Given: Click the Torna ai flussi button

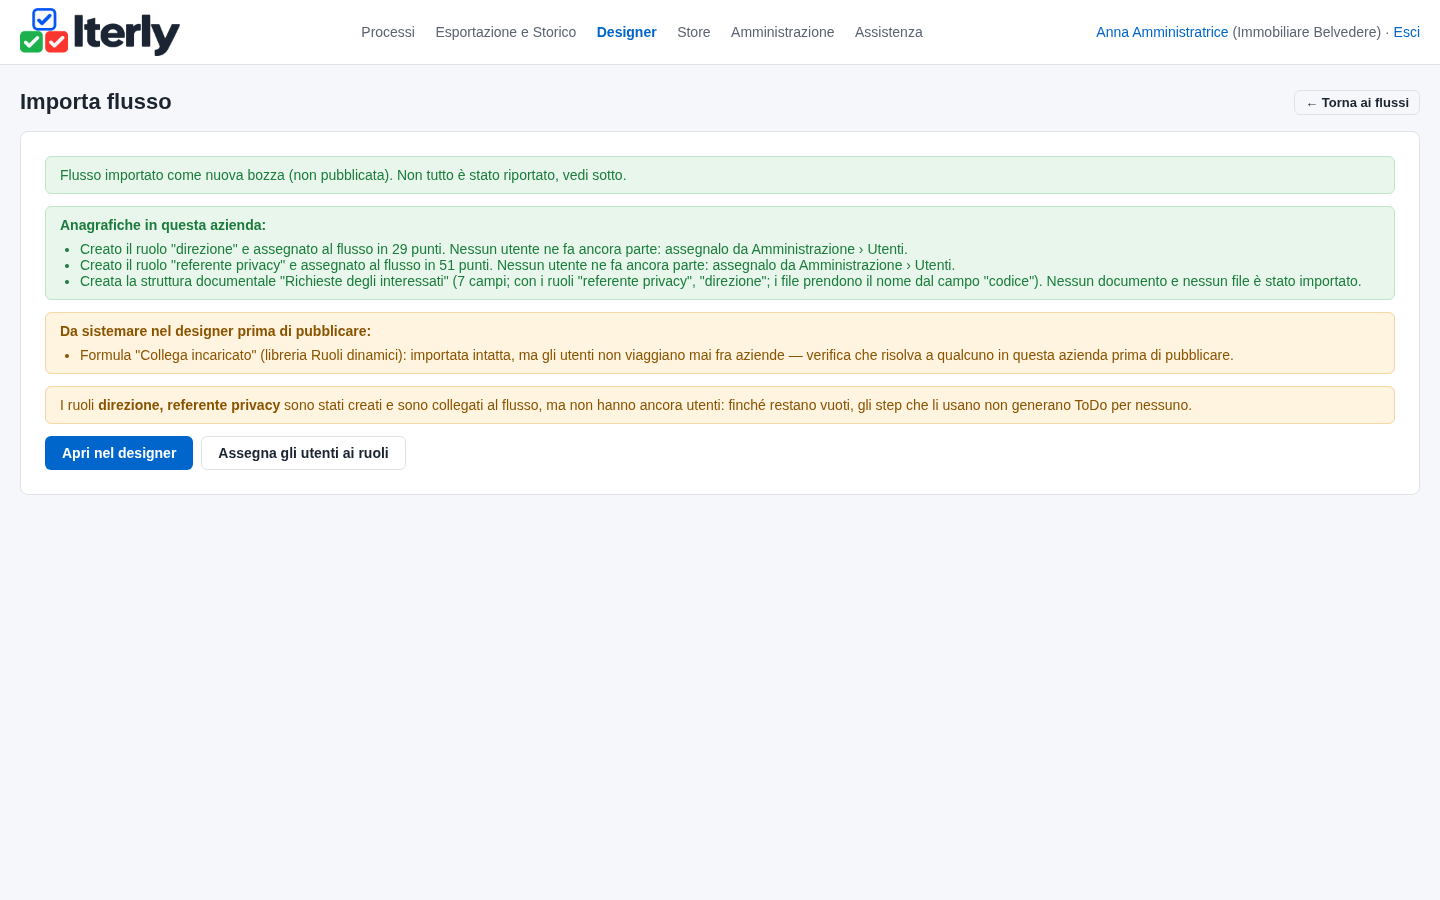Looking at the screenshot, I should 1357,103.
